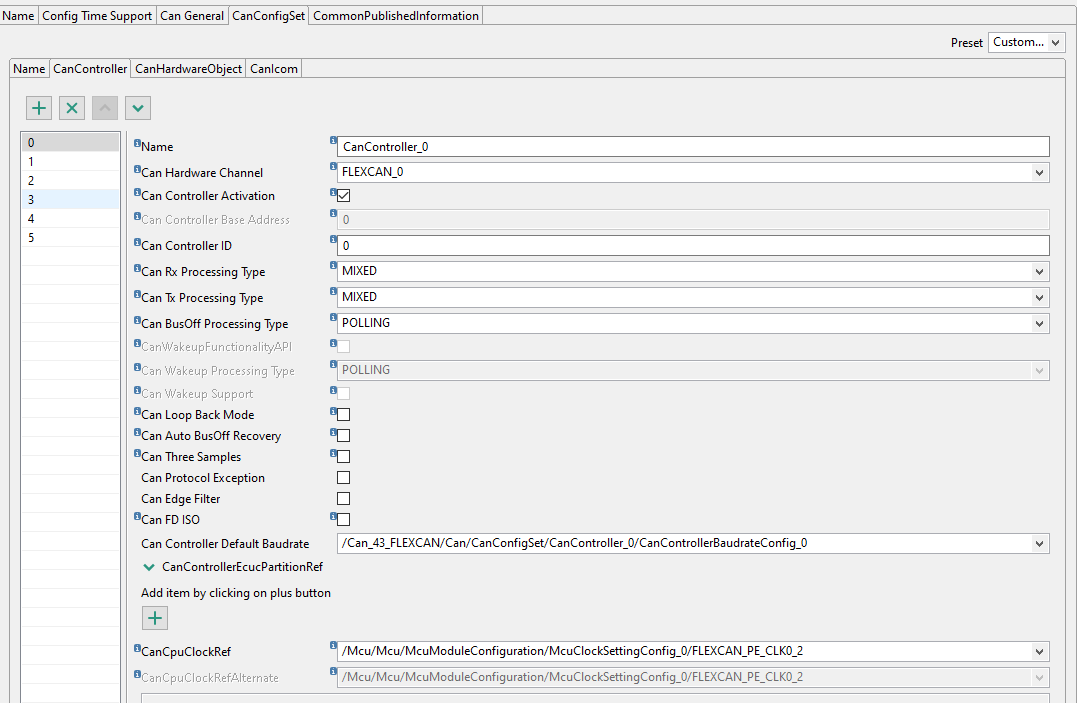Click the add controller plus icon
1077x703 pixels.
click(38, 107)
